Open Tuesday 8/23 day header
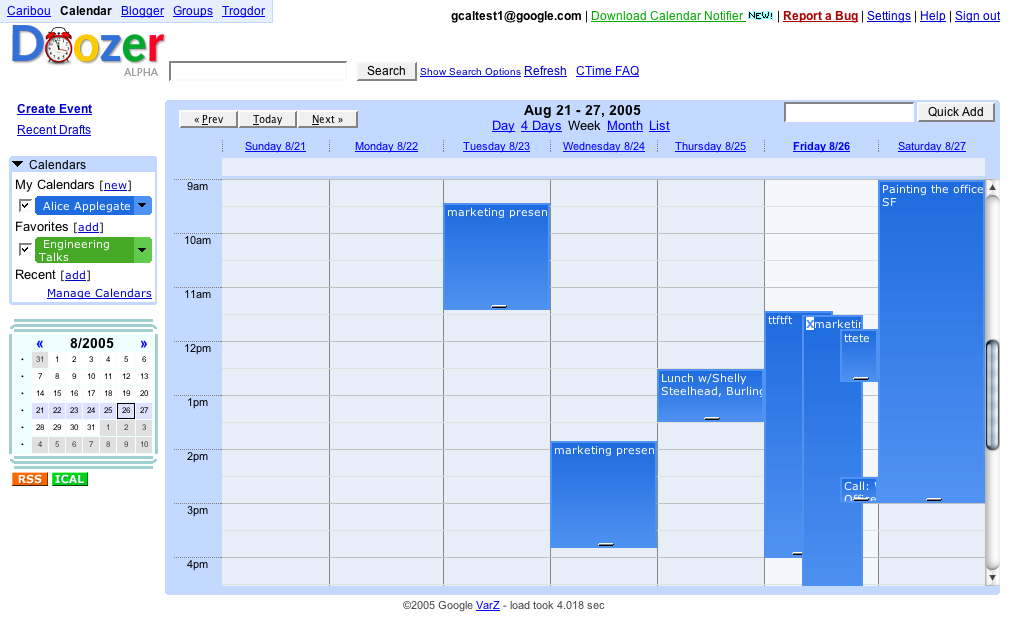The image size is (1009, 623). tap(496, 147)
